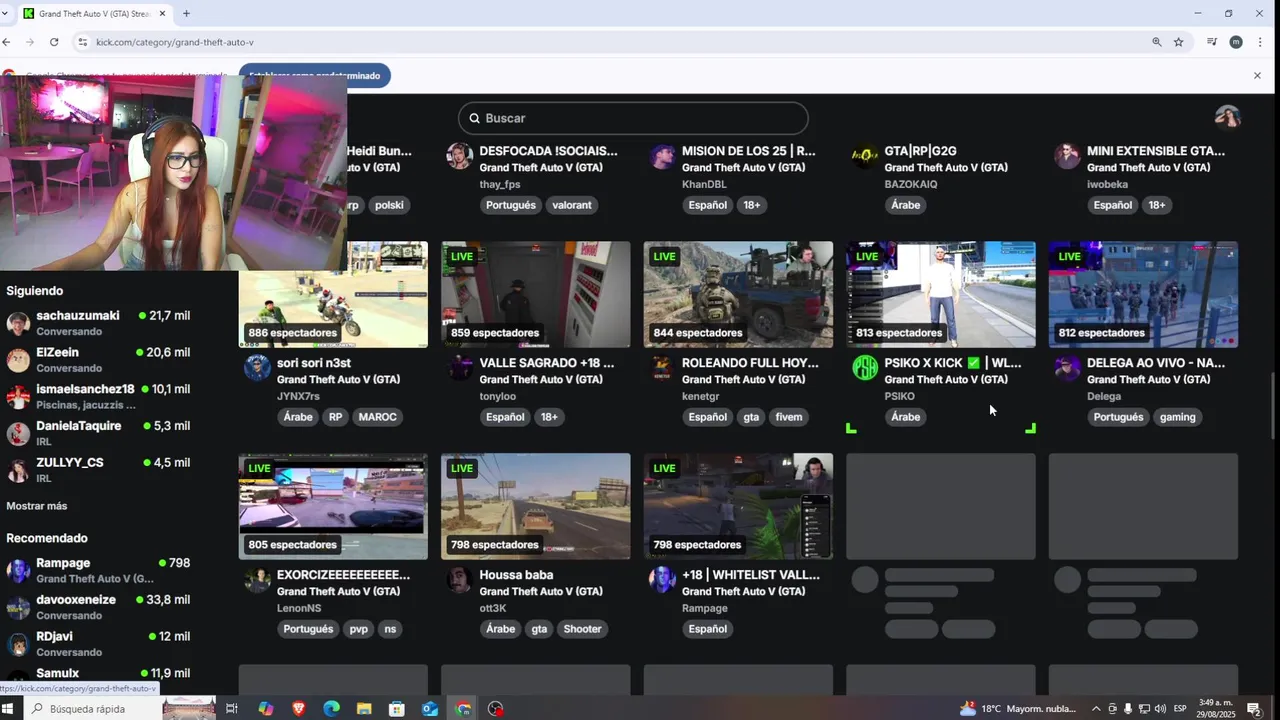Open thay_fps channel avatar
1280x720 pixels.
pyautogui.click(x=460, y=156)
